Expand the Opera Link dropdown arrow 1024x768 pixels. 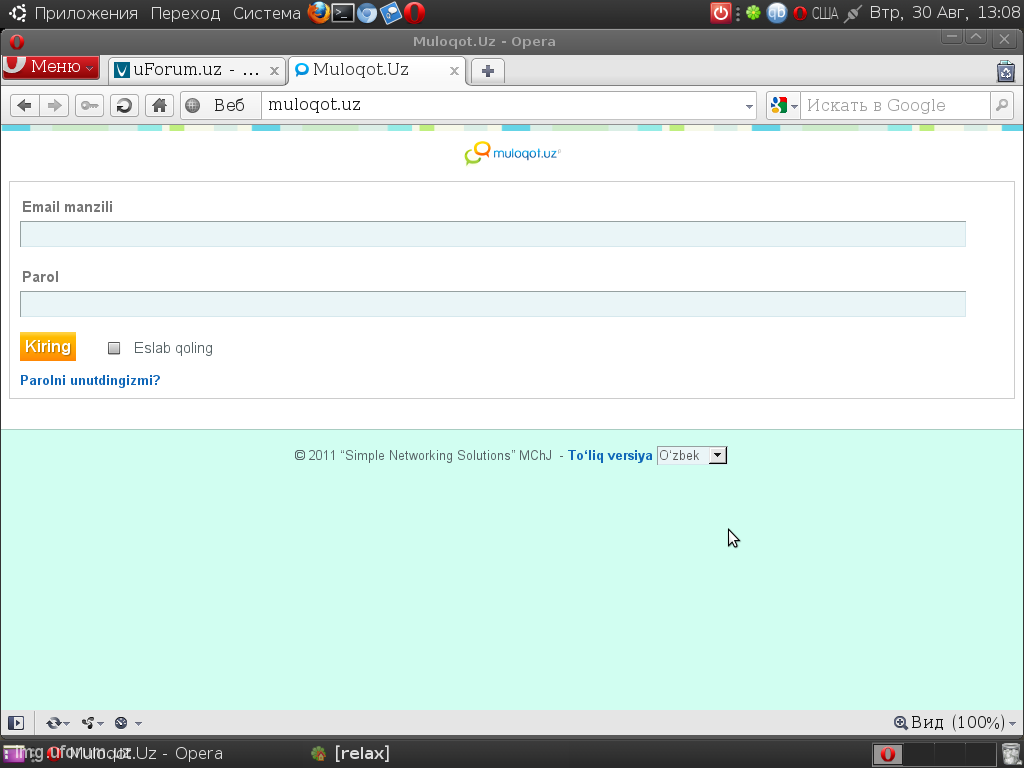click(67, 724)
